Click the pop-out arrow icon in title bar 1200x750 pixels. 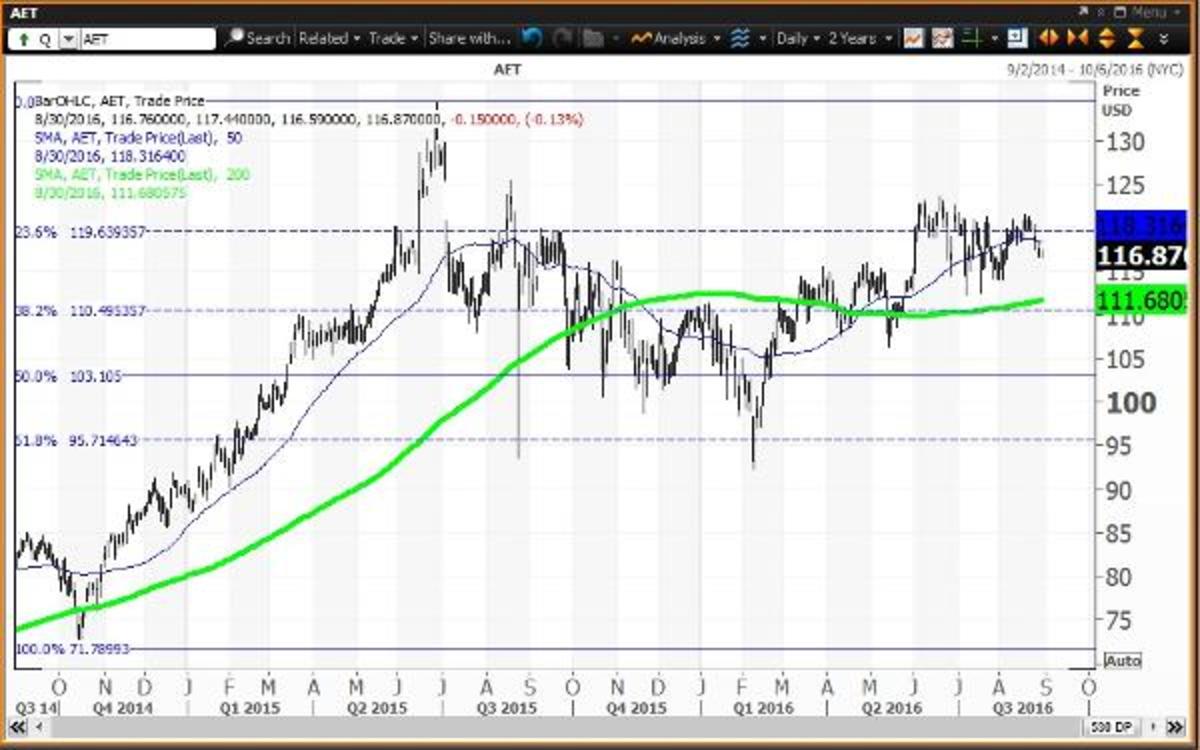point(1083,12)
